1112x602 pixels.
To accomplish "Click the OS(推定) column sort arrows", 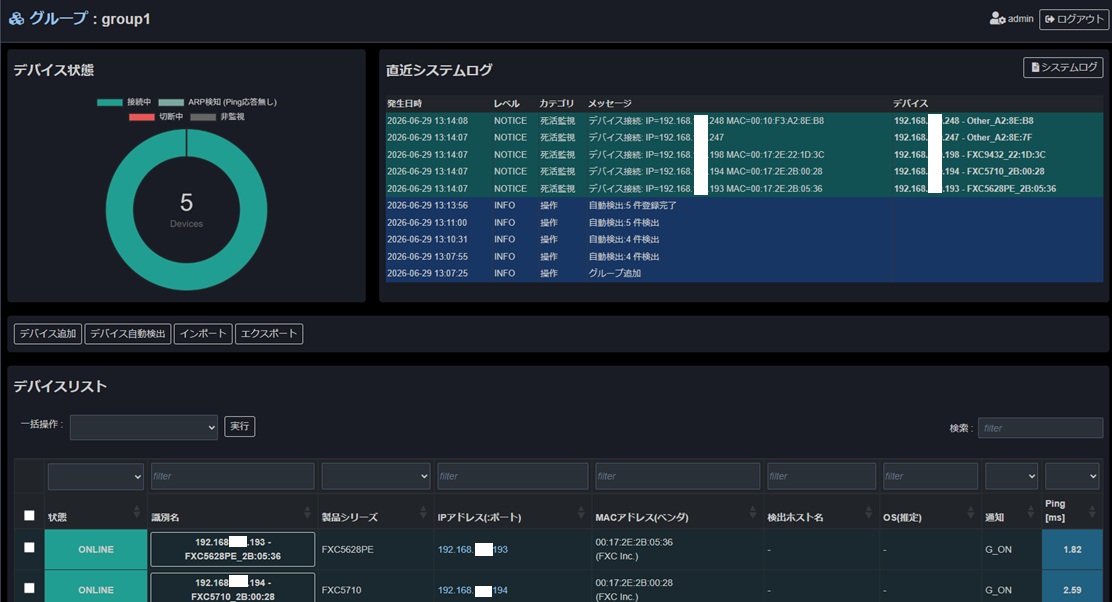I will (970, 512).
